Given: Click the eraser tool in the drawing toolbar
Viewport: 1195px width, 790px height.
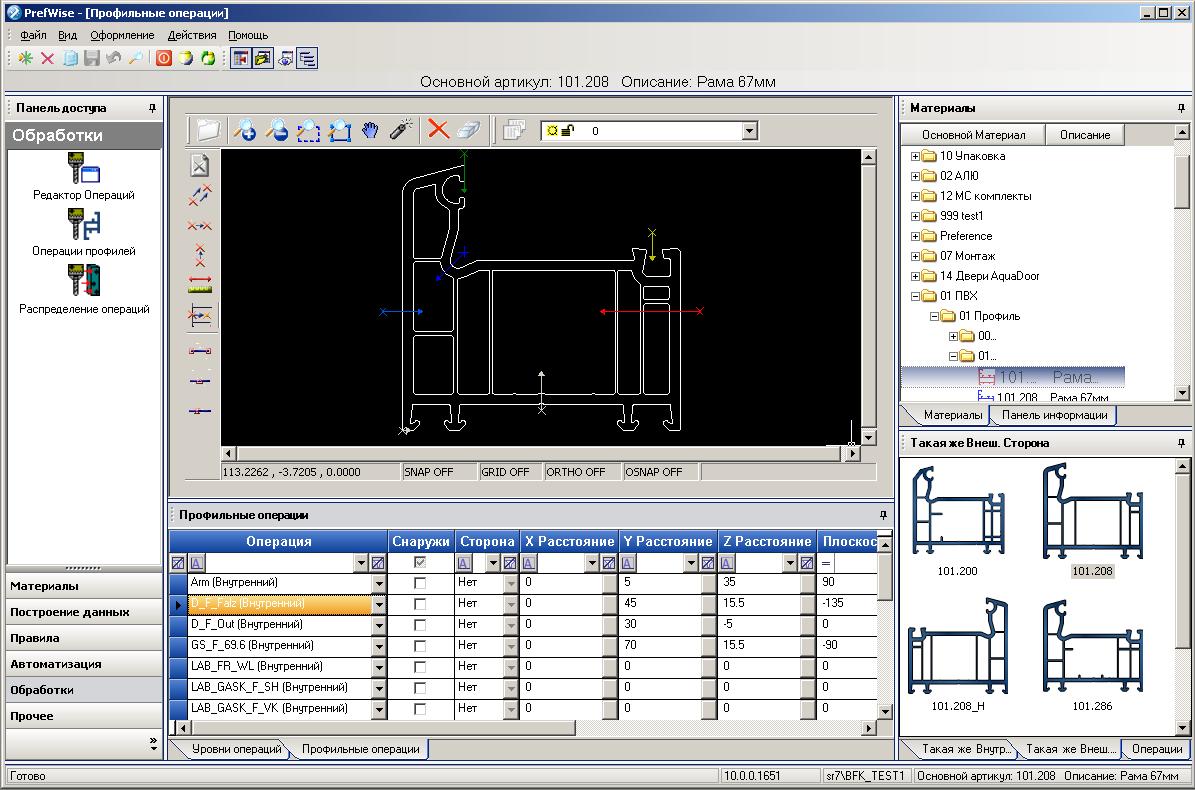Looking at the screenshot, I should pyautogui.click(x=469, y=130).
